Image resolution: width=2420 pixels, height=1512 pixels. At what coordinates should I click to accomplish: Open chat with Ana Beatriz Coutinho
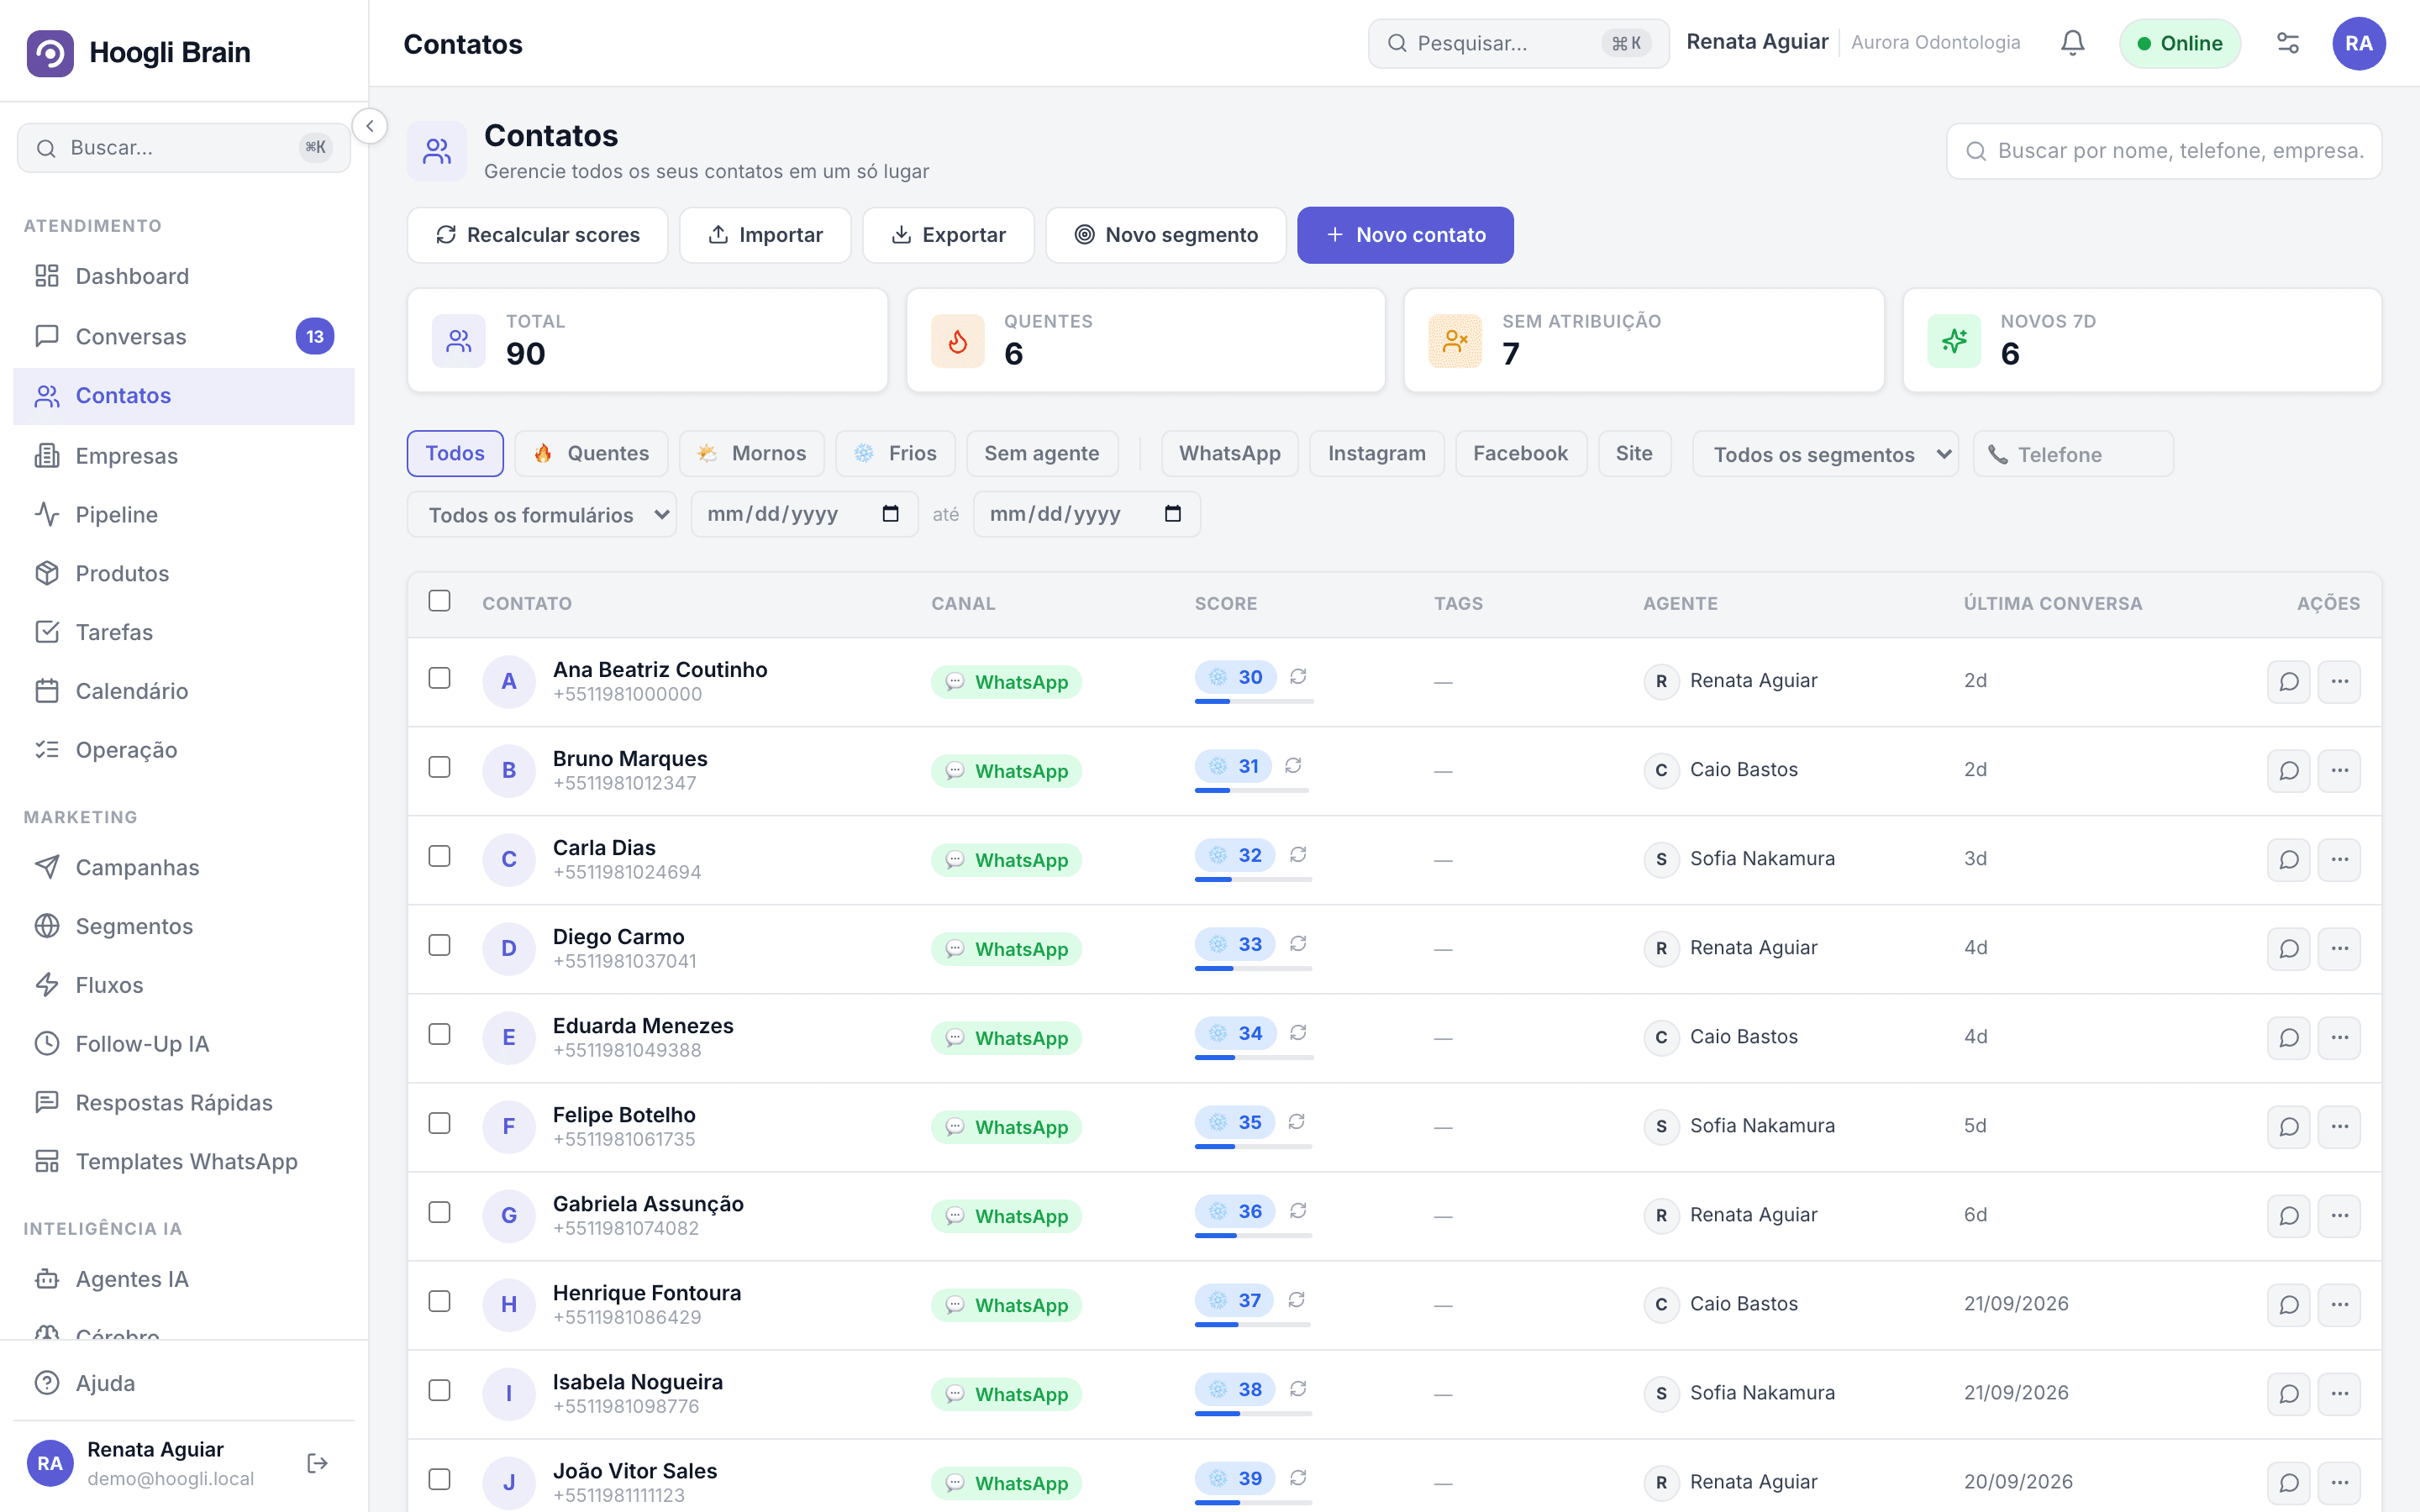coord(2289,682)
